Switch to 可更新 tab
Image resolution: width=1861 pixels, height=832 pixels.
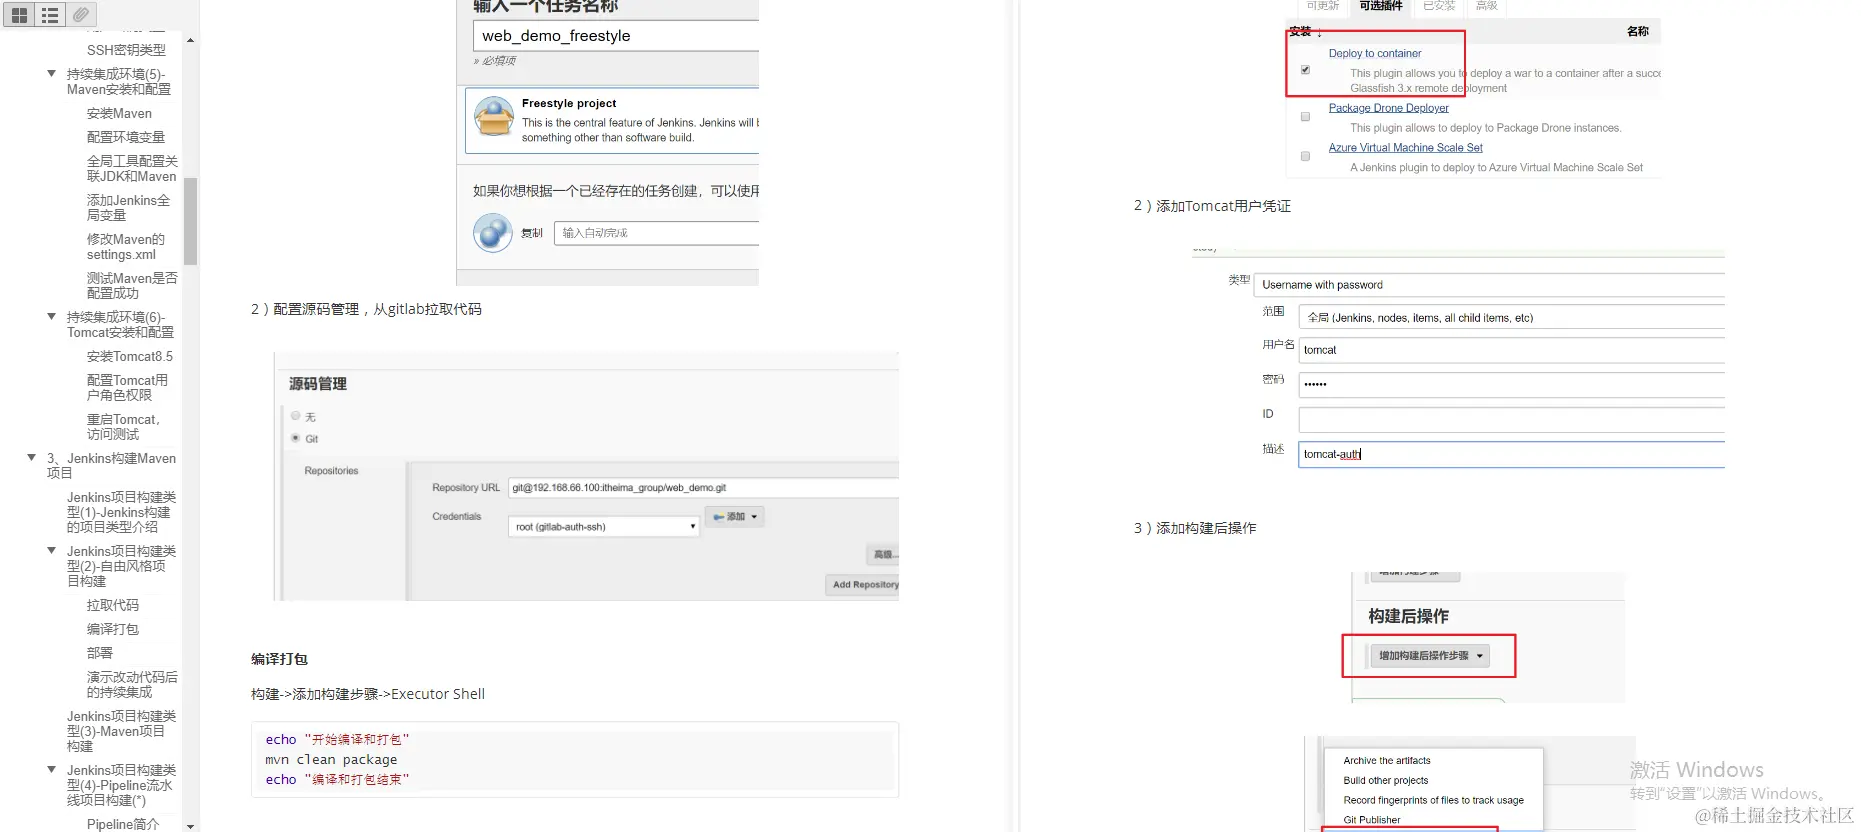click(1322, 7)
